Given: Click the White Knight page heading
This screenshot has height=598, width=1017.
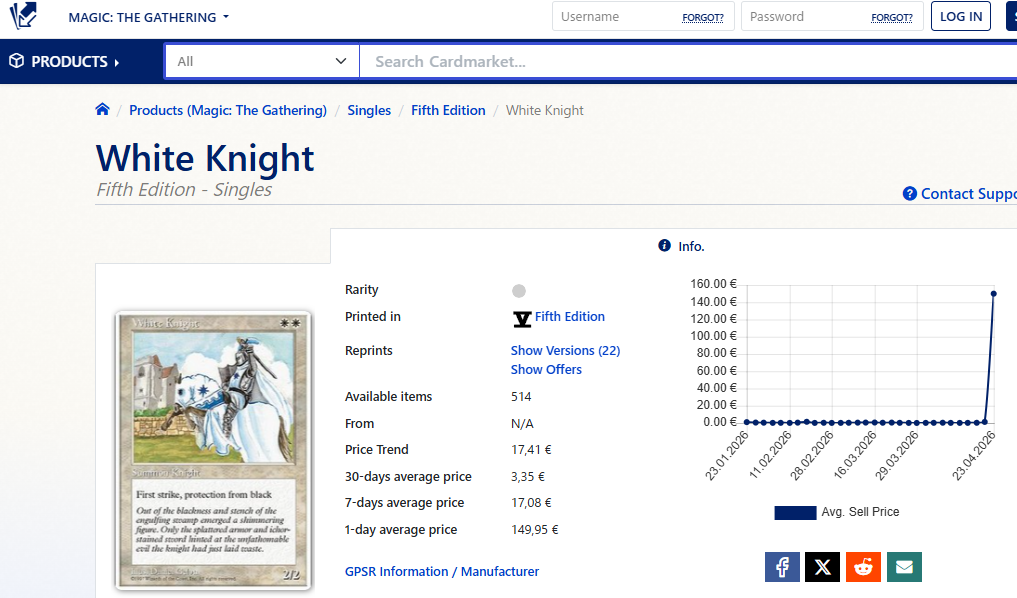Looking at the screenshot, I should coord(205,159).
